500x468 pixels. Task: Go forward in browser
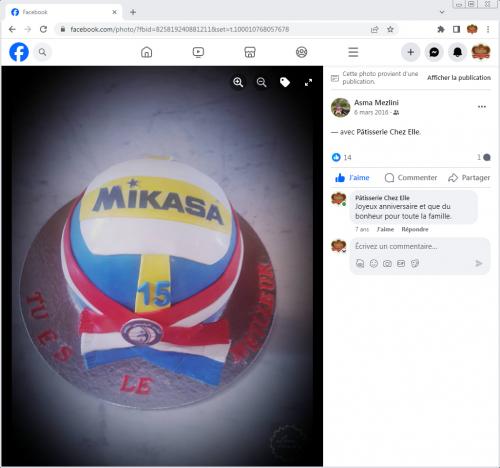pos(28,29)
